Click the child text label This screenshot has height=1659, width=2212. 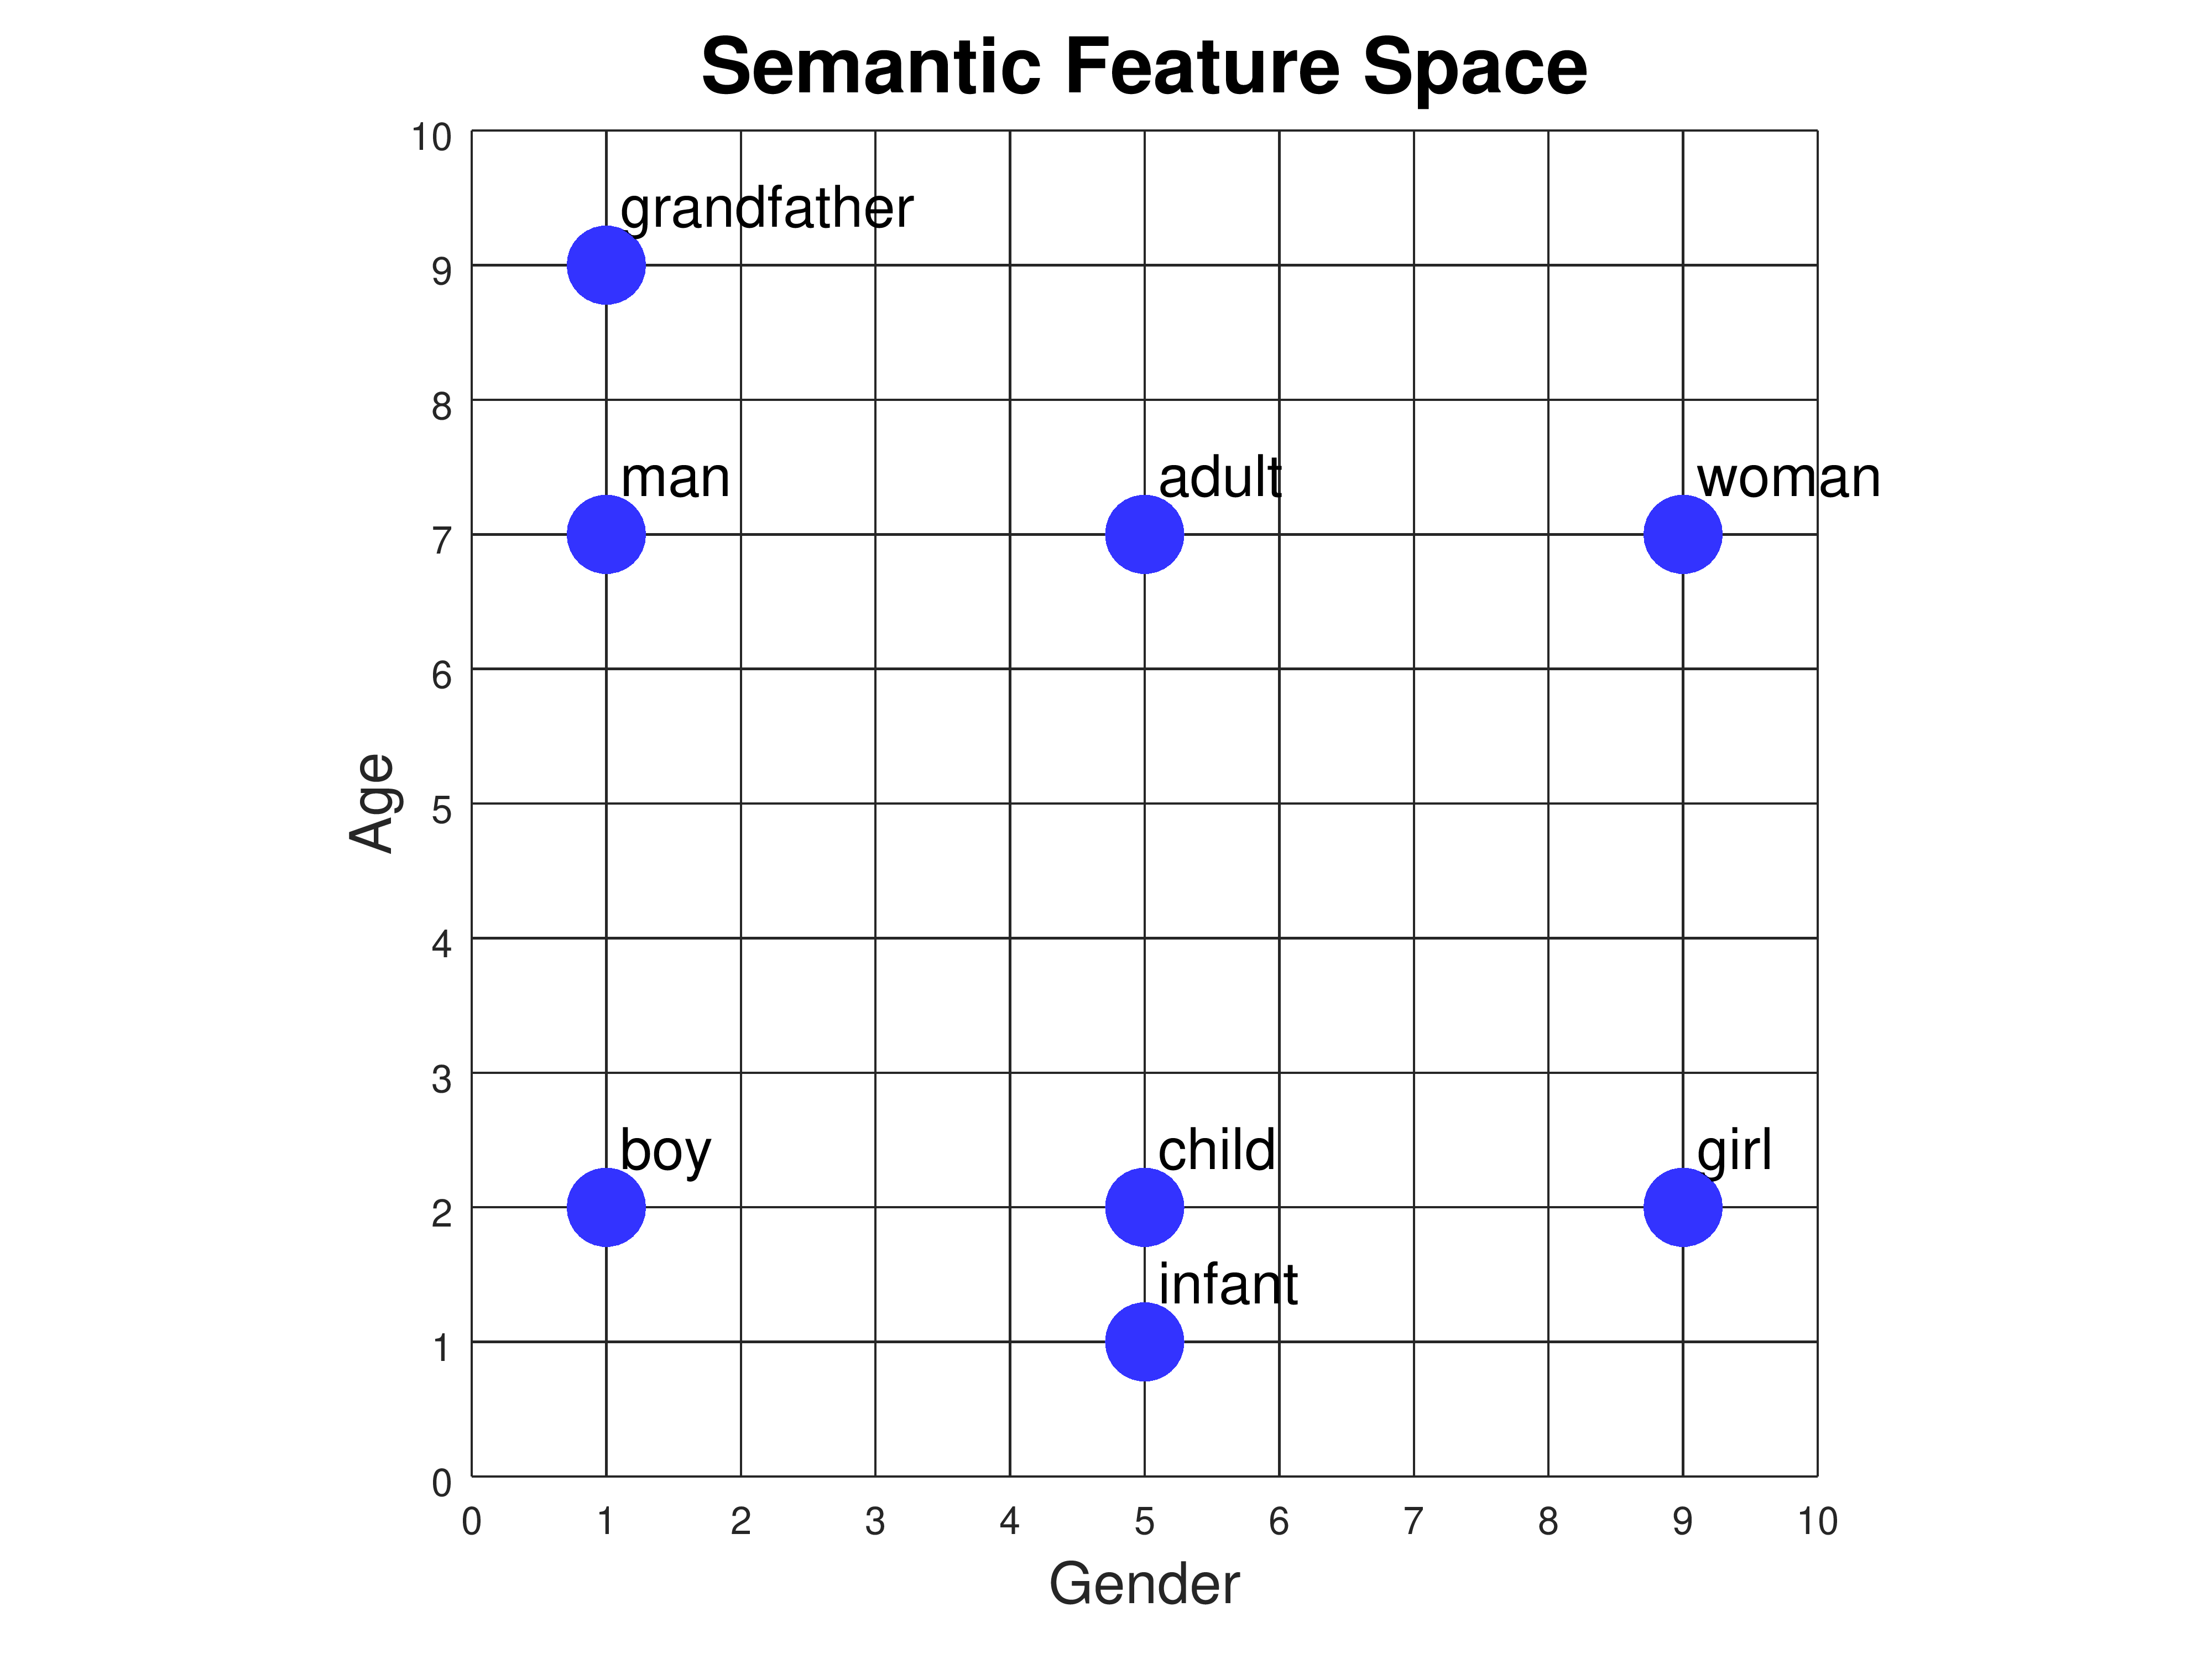click(1216, 1151)
